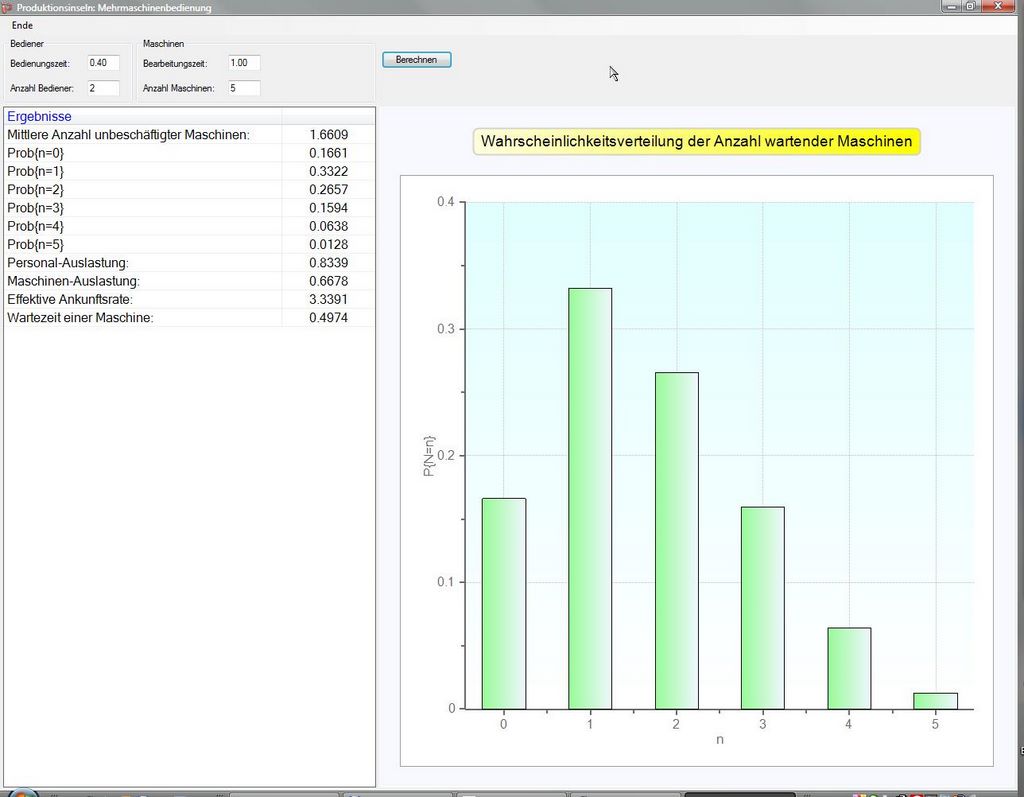Click the Windows Start orb
The image size is (1024, 797).
coord(22,792)
